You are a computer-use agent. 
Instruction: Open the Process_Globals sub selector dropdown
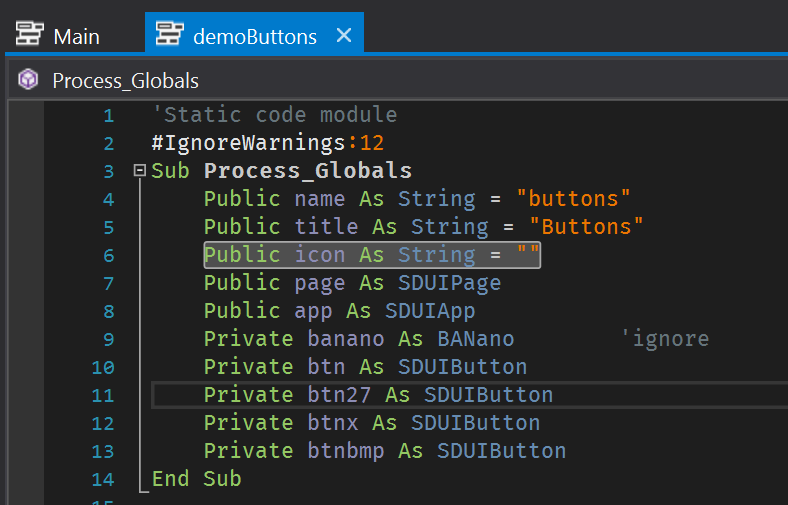pos(125,81)
